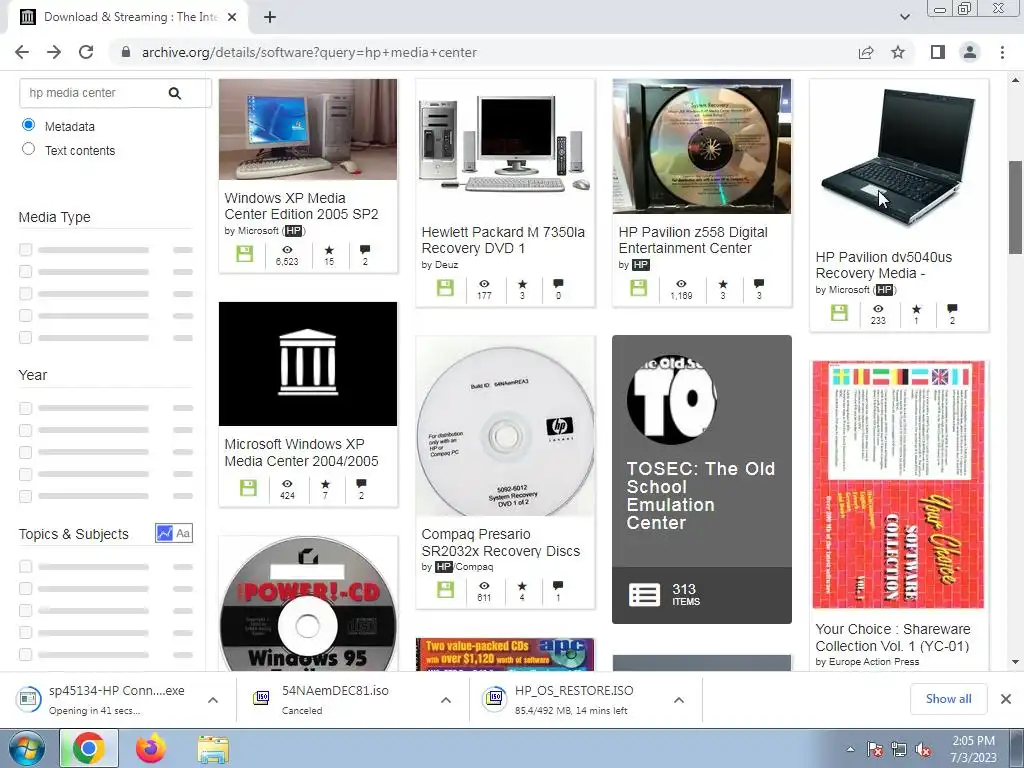Check the first Year filter checkbox
The image size is (1024, 768).
tap(25, 408)
